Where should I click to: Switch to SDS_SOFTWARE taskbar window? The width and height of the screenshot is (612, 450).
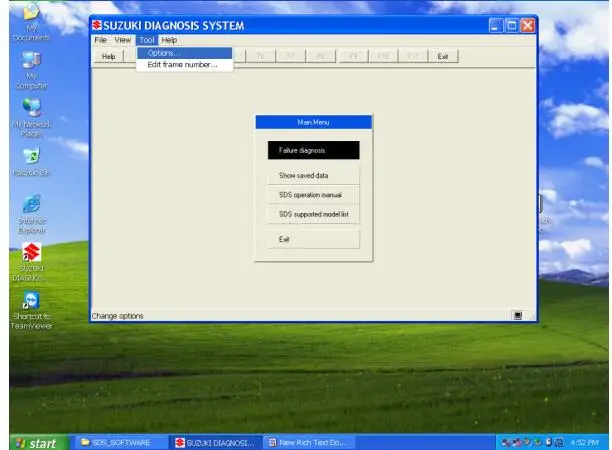121,443
